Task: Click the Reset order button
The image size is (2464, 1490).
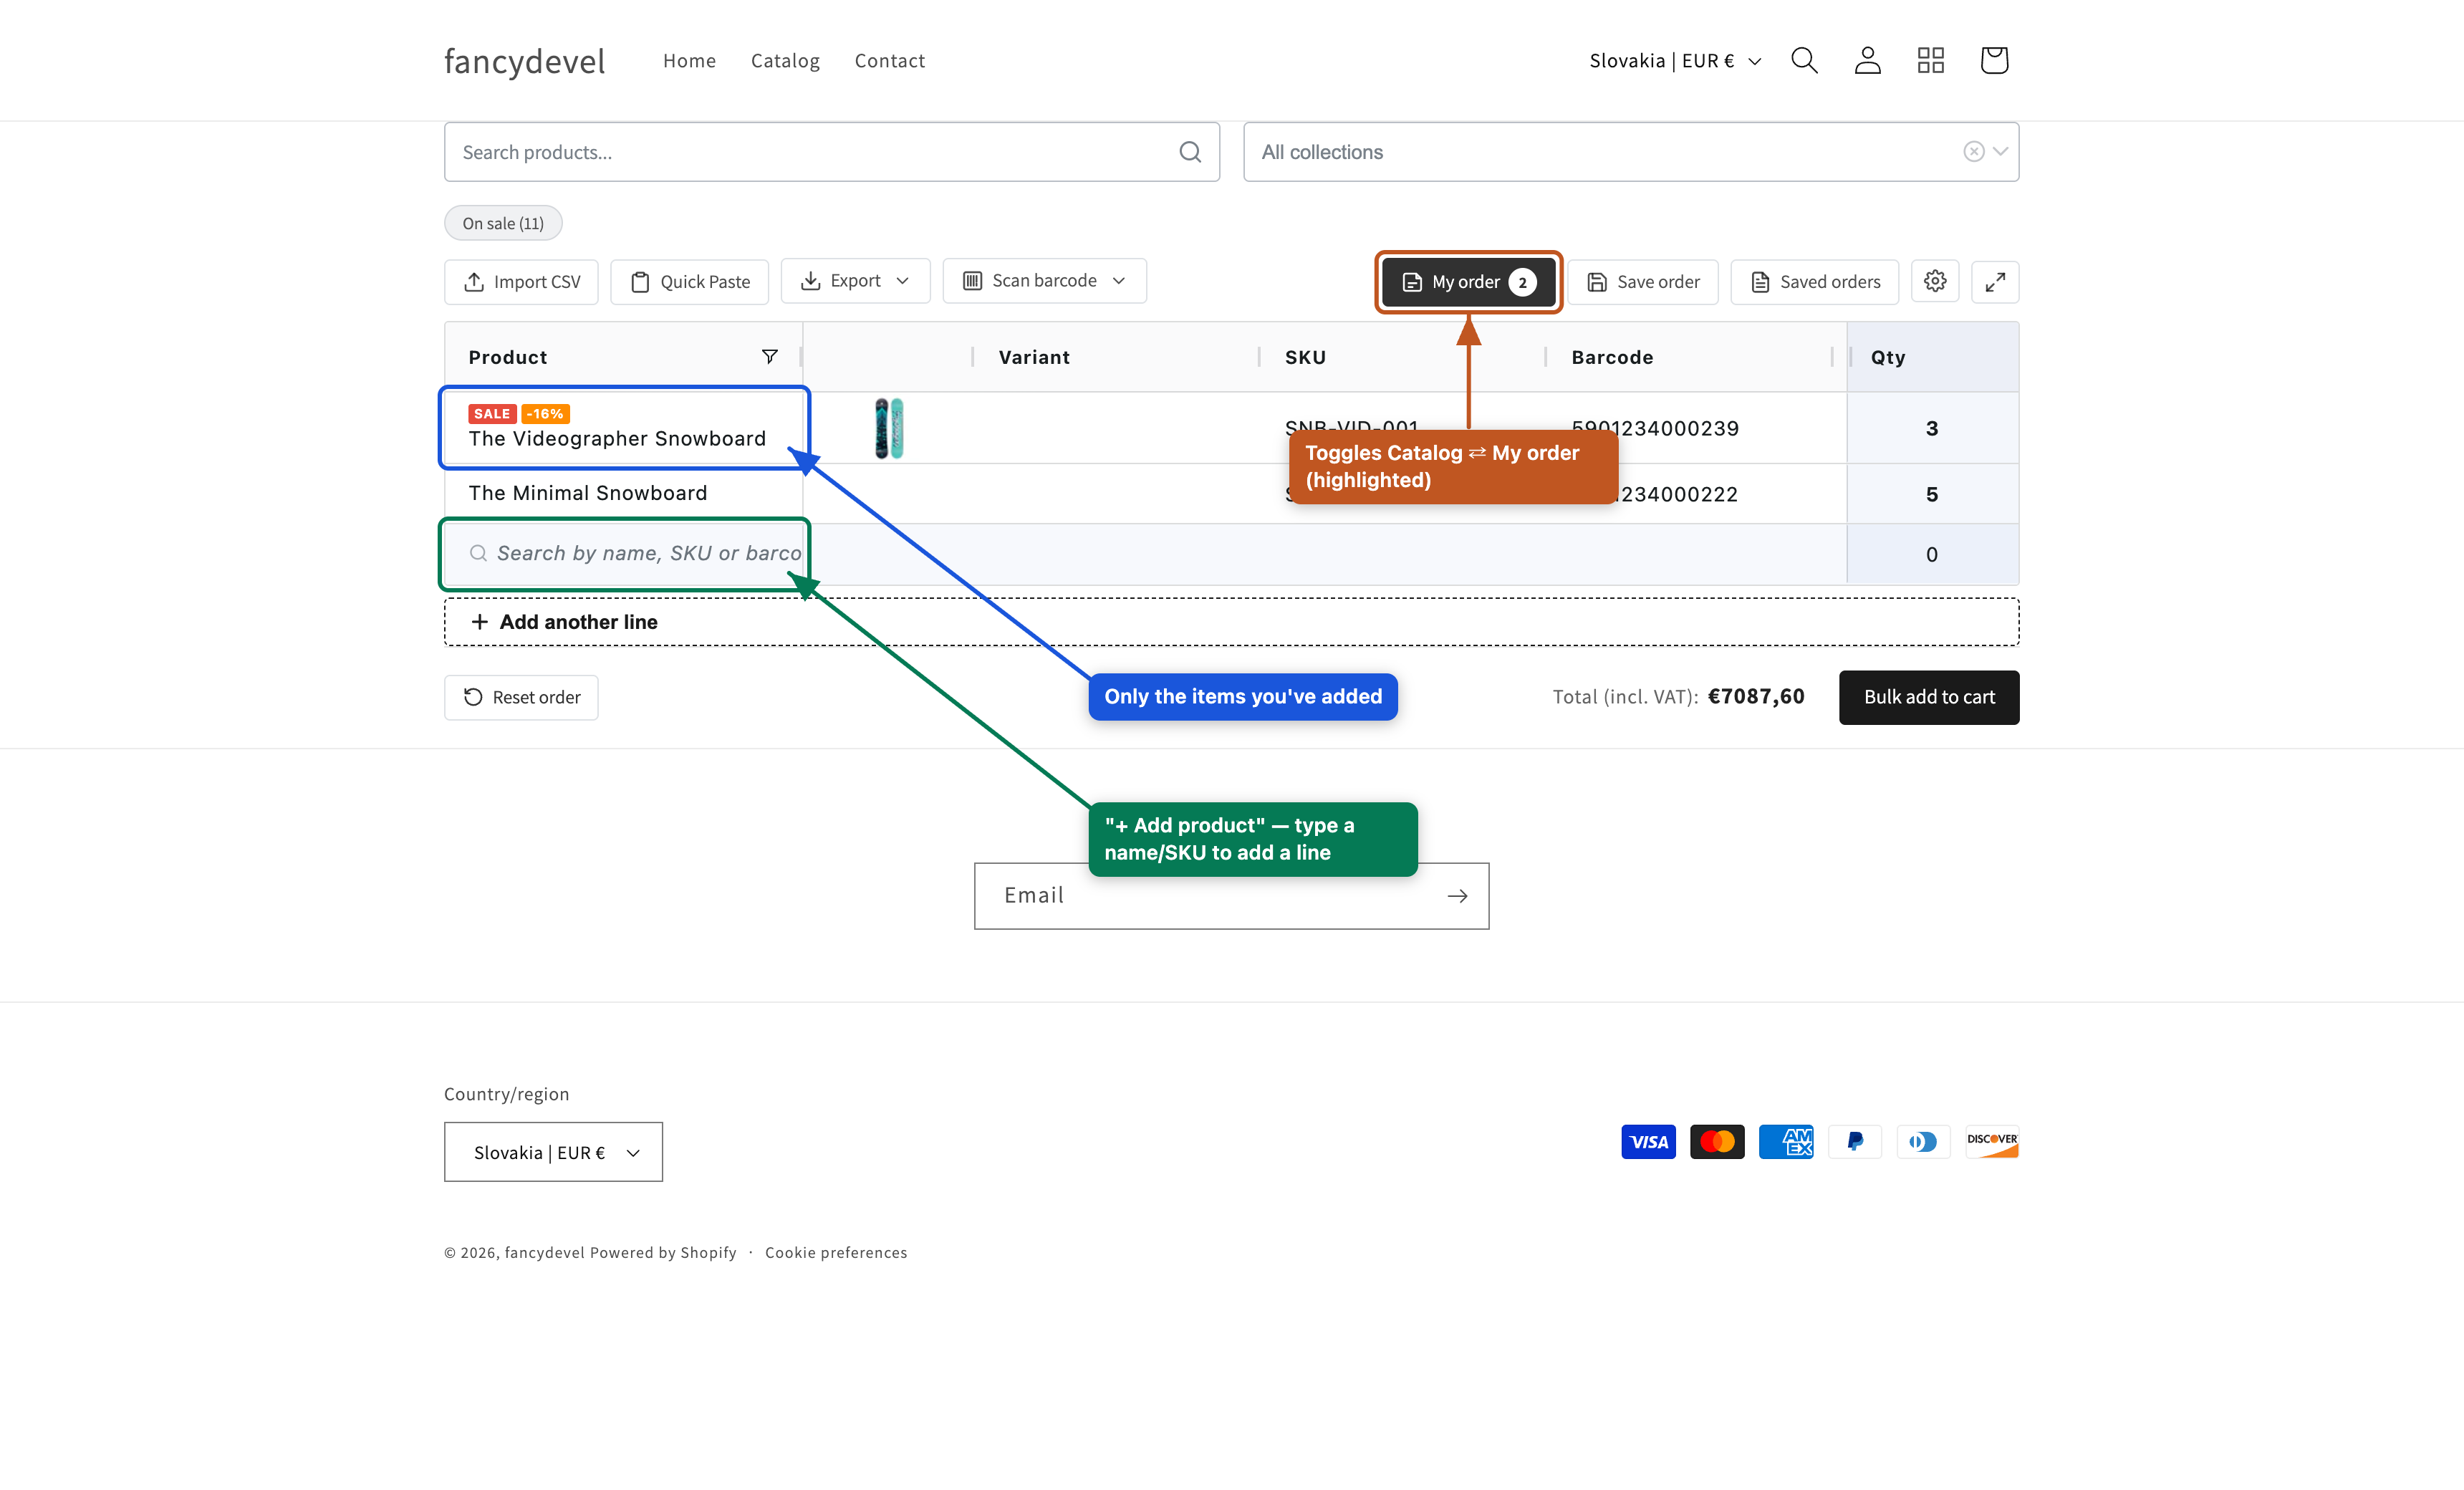Action: (x=521, y=697)
